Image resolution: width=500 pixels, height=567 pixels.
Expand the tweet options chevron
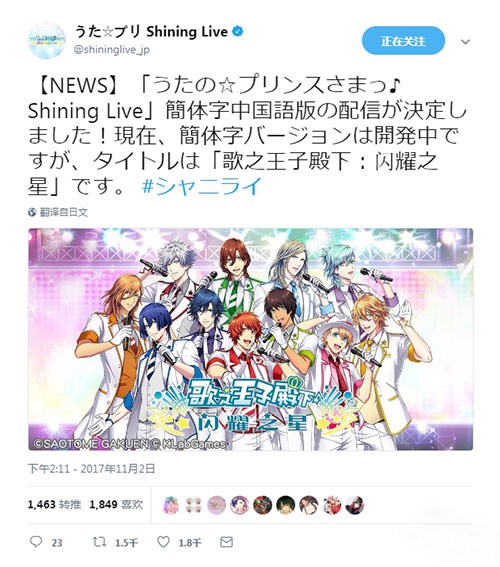pos(465,42)
